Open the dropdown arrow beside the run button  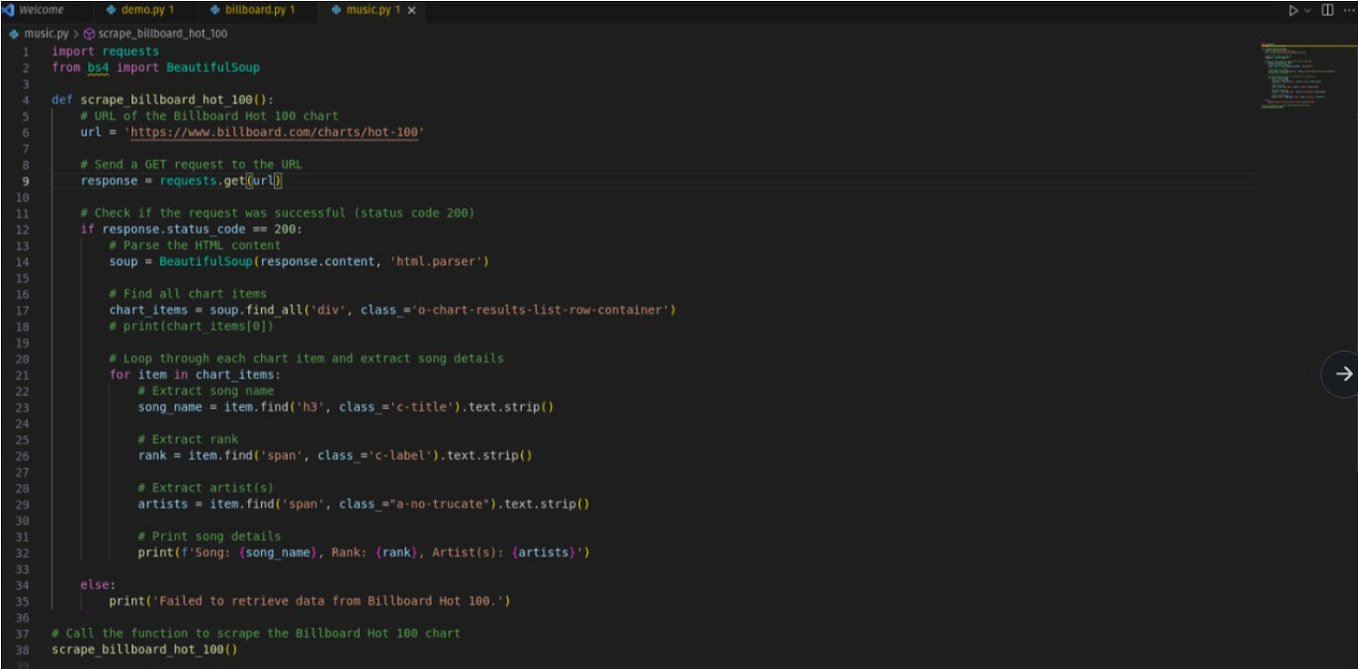coord(1307,10)
